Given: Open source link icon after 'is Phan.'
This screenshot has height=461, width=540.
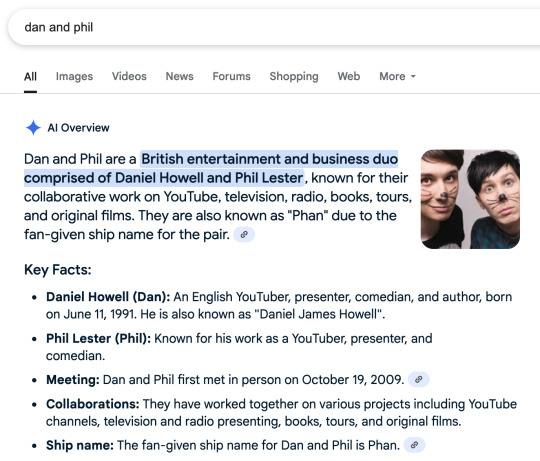Looking at the screenshot, I should (x=414, y=445).
